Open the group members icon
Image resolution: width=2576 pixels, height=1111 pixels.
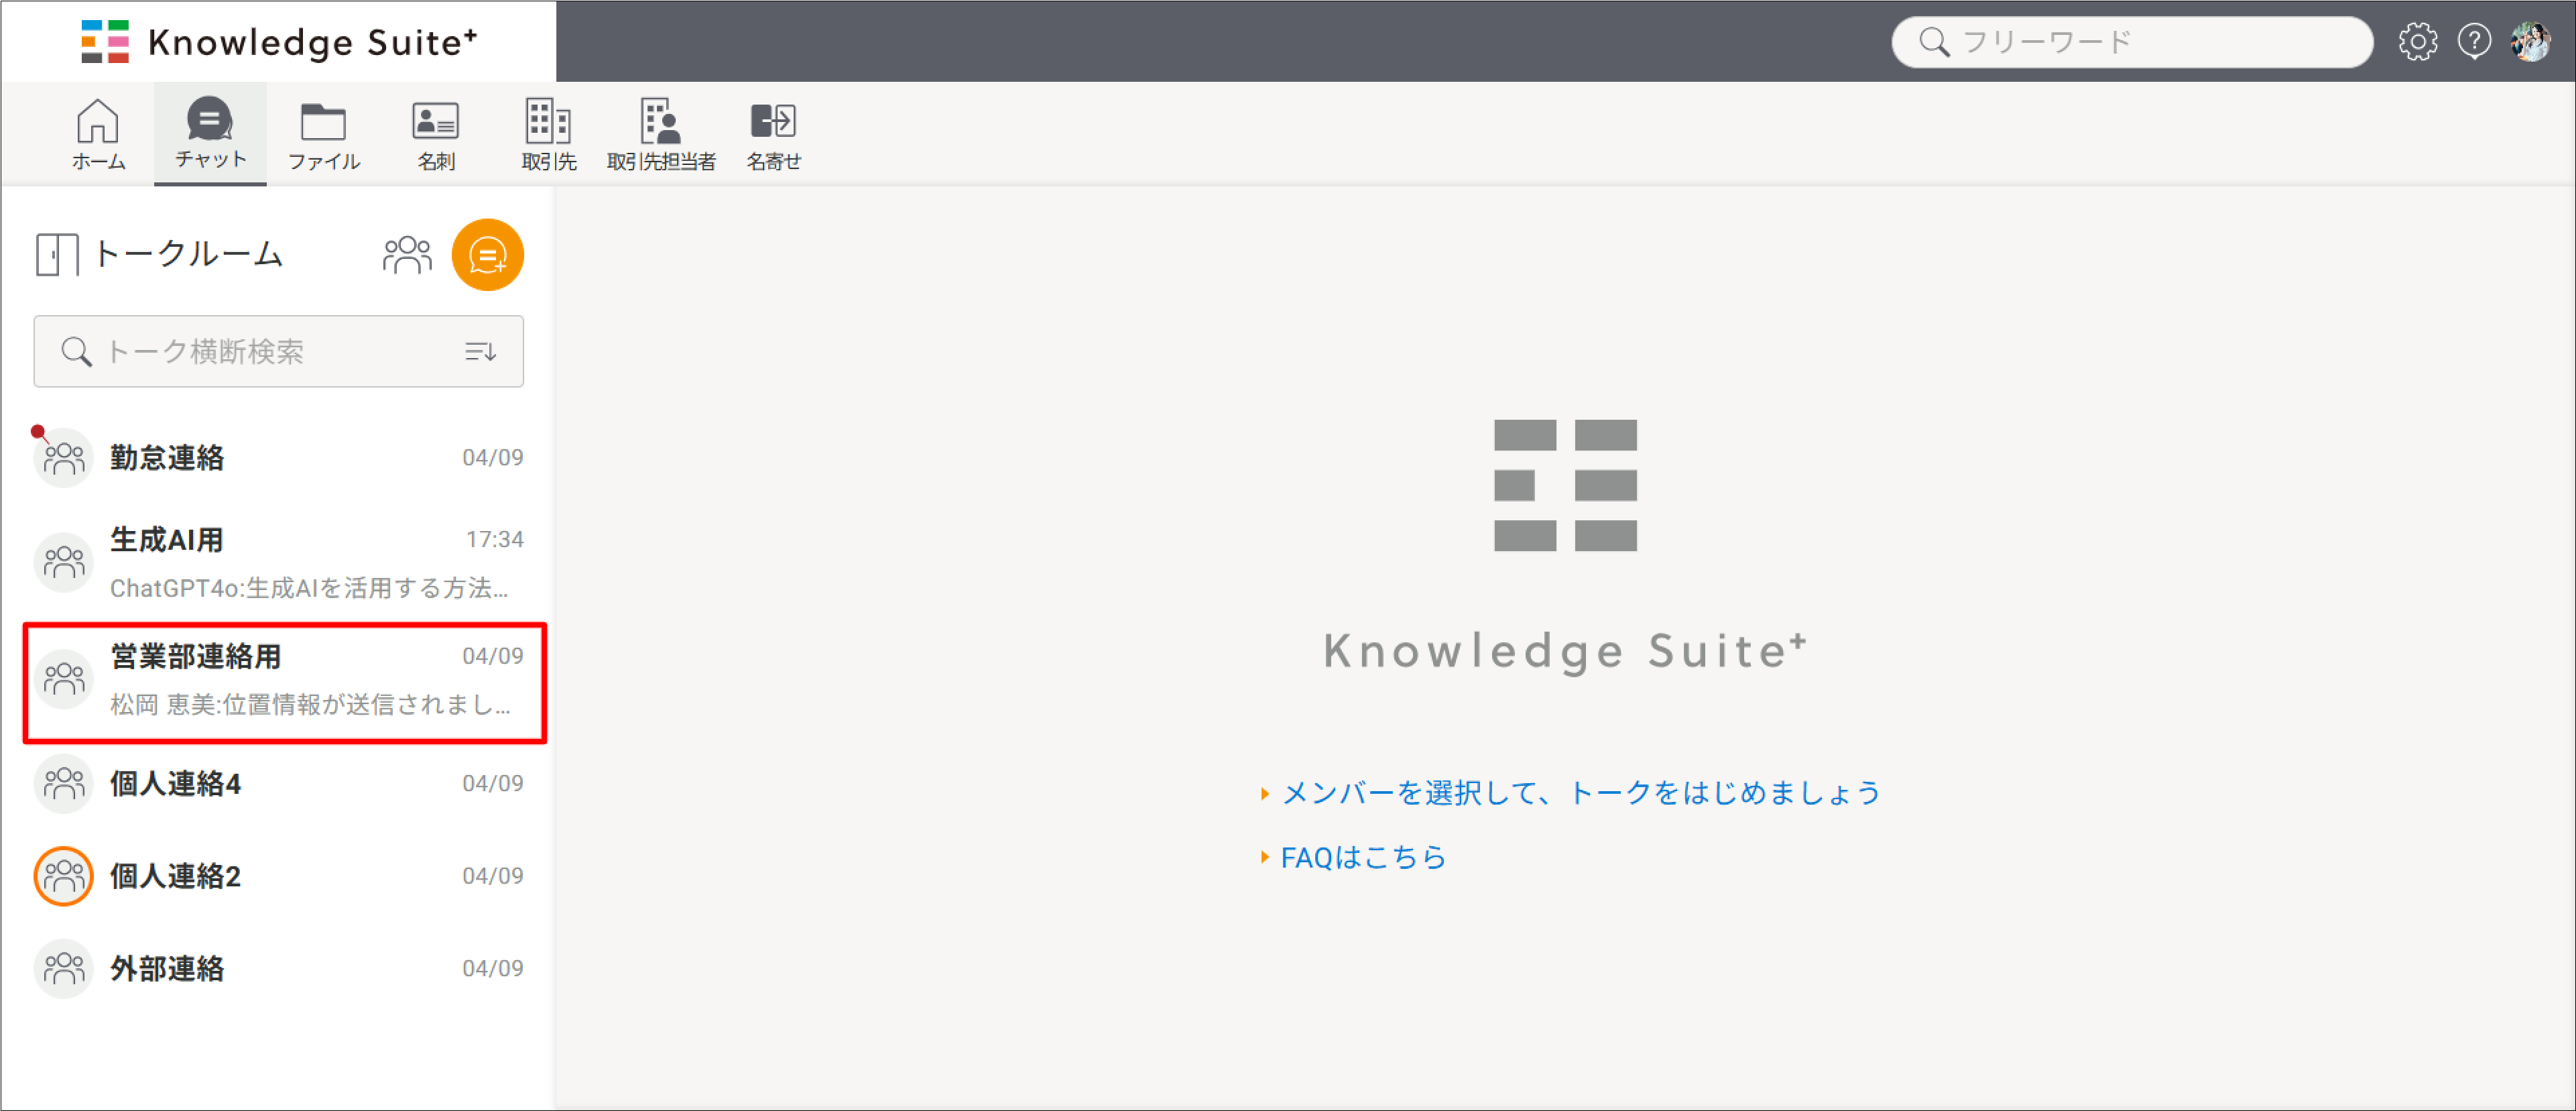(407, 254)
